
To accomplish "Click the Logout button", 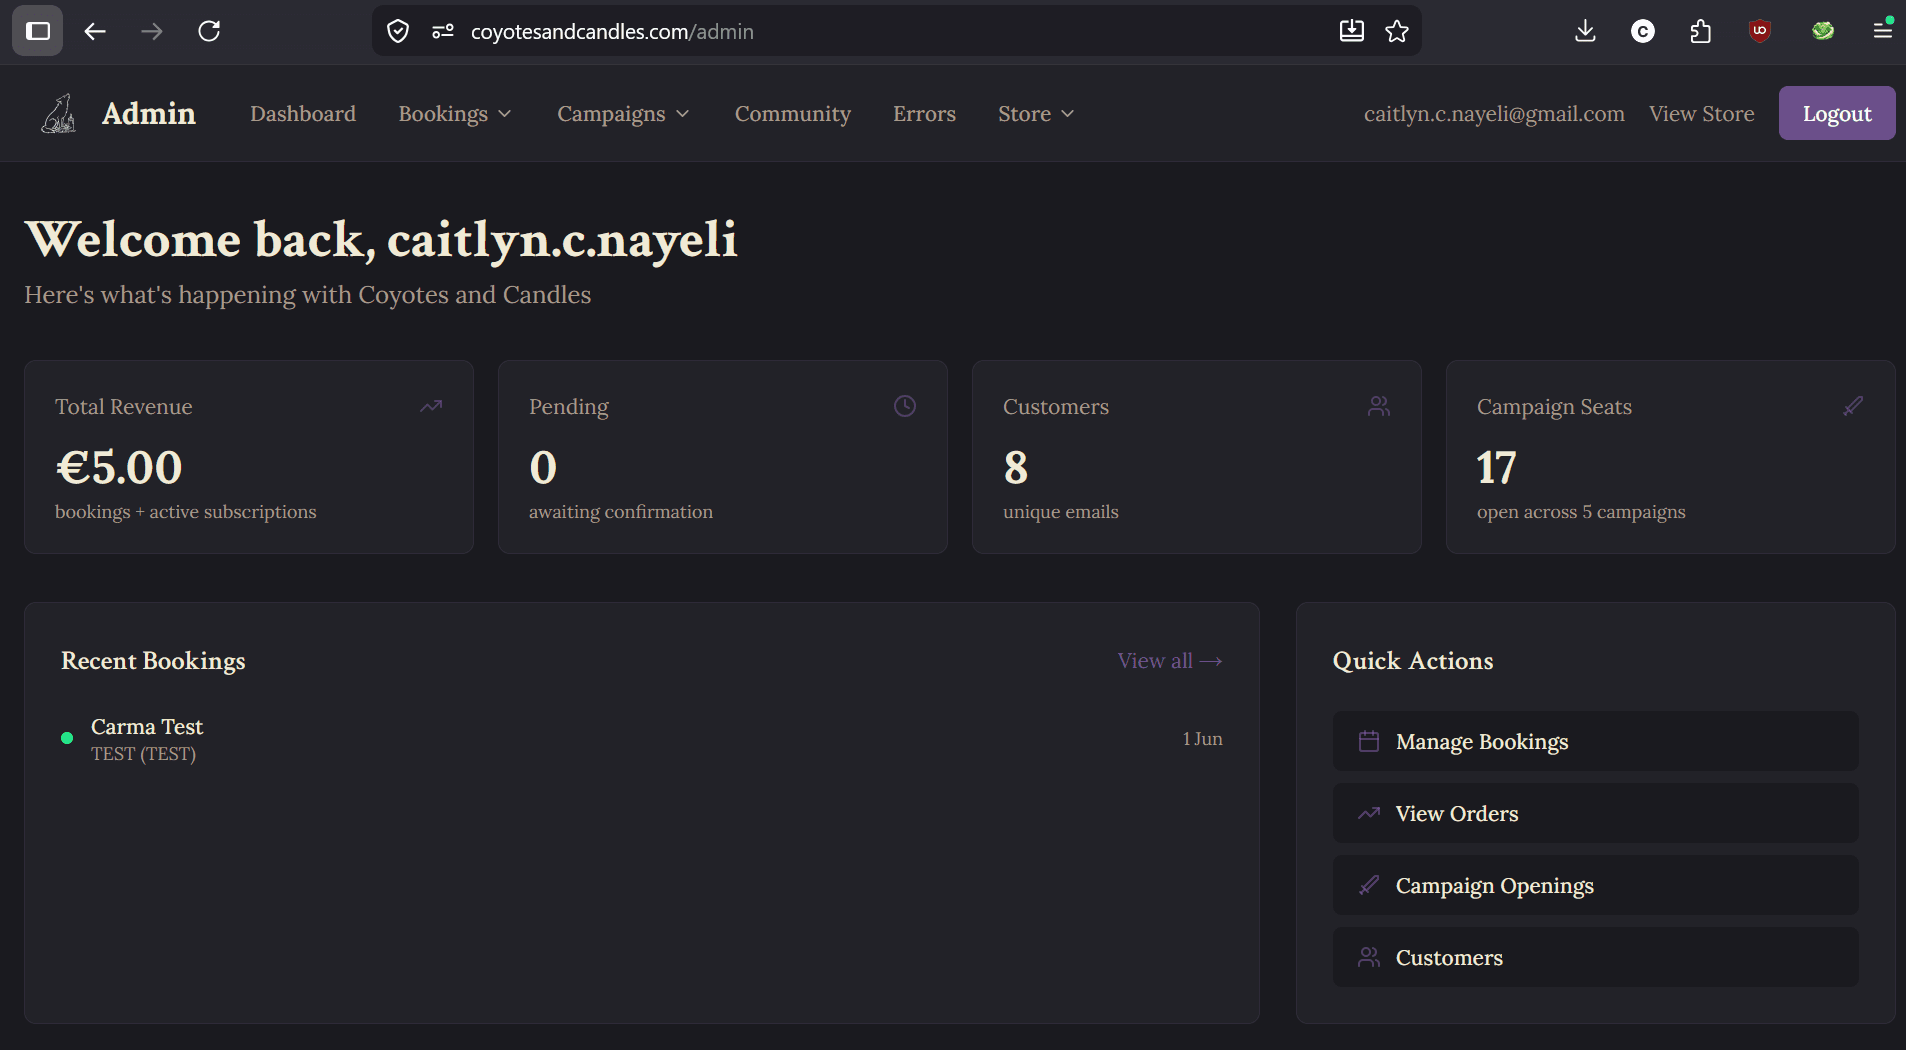I will (1837, 113).
